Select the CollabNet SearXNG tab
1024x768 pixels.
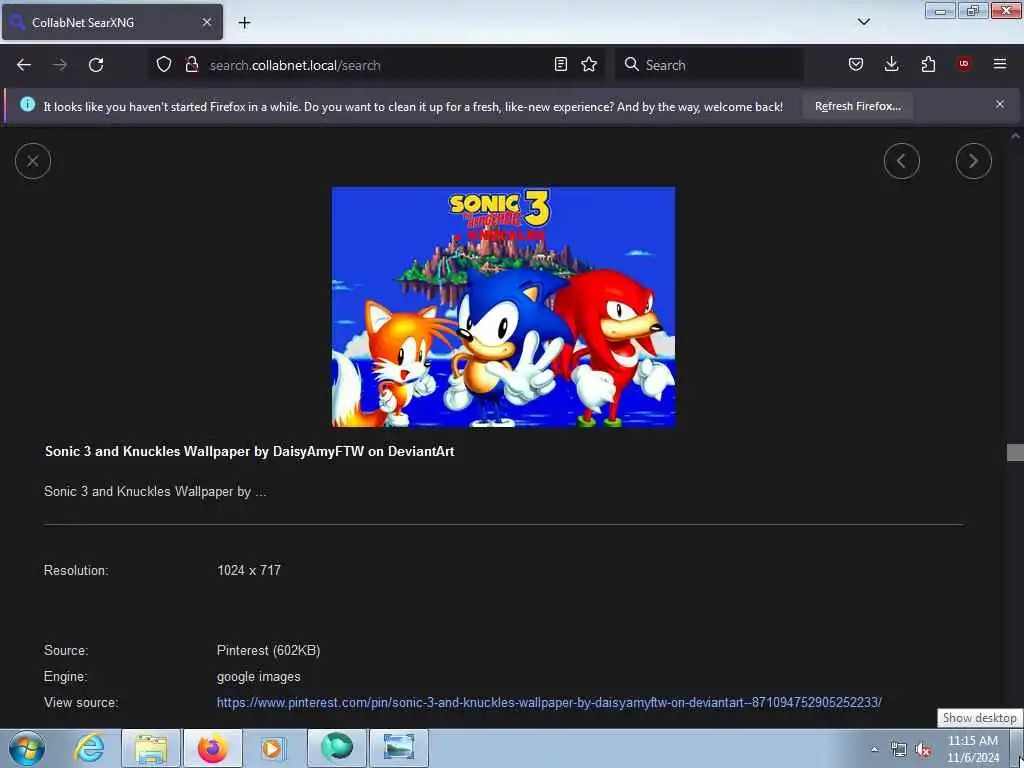tap(112, 22)
